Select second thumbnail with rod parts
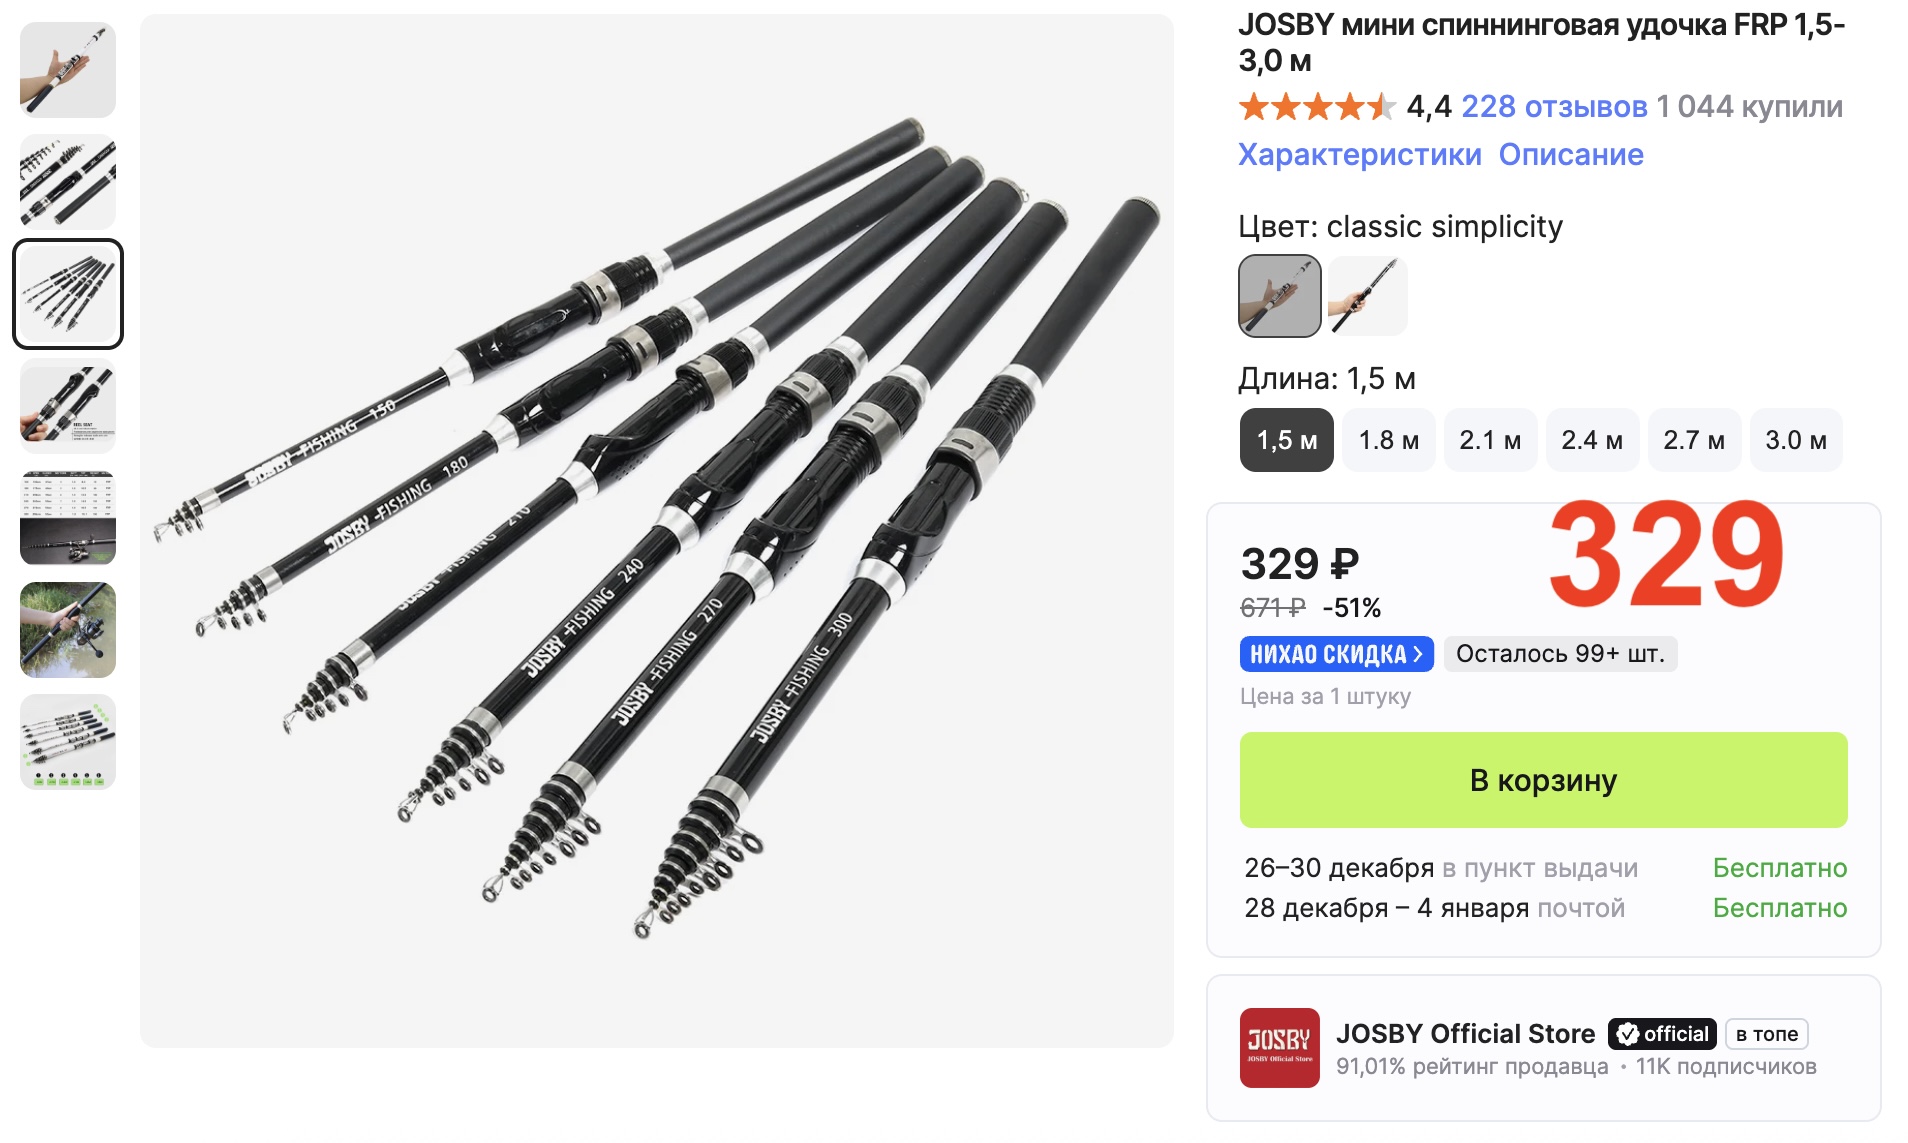Image resolution: width=1908 pixels, height=1143 pixels. [68, 182]
